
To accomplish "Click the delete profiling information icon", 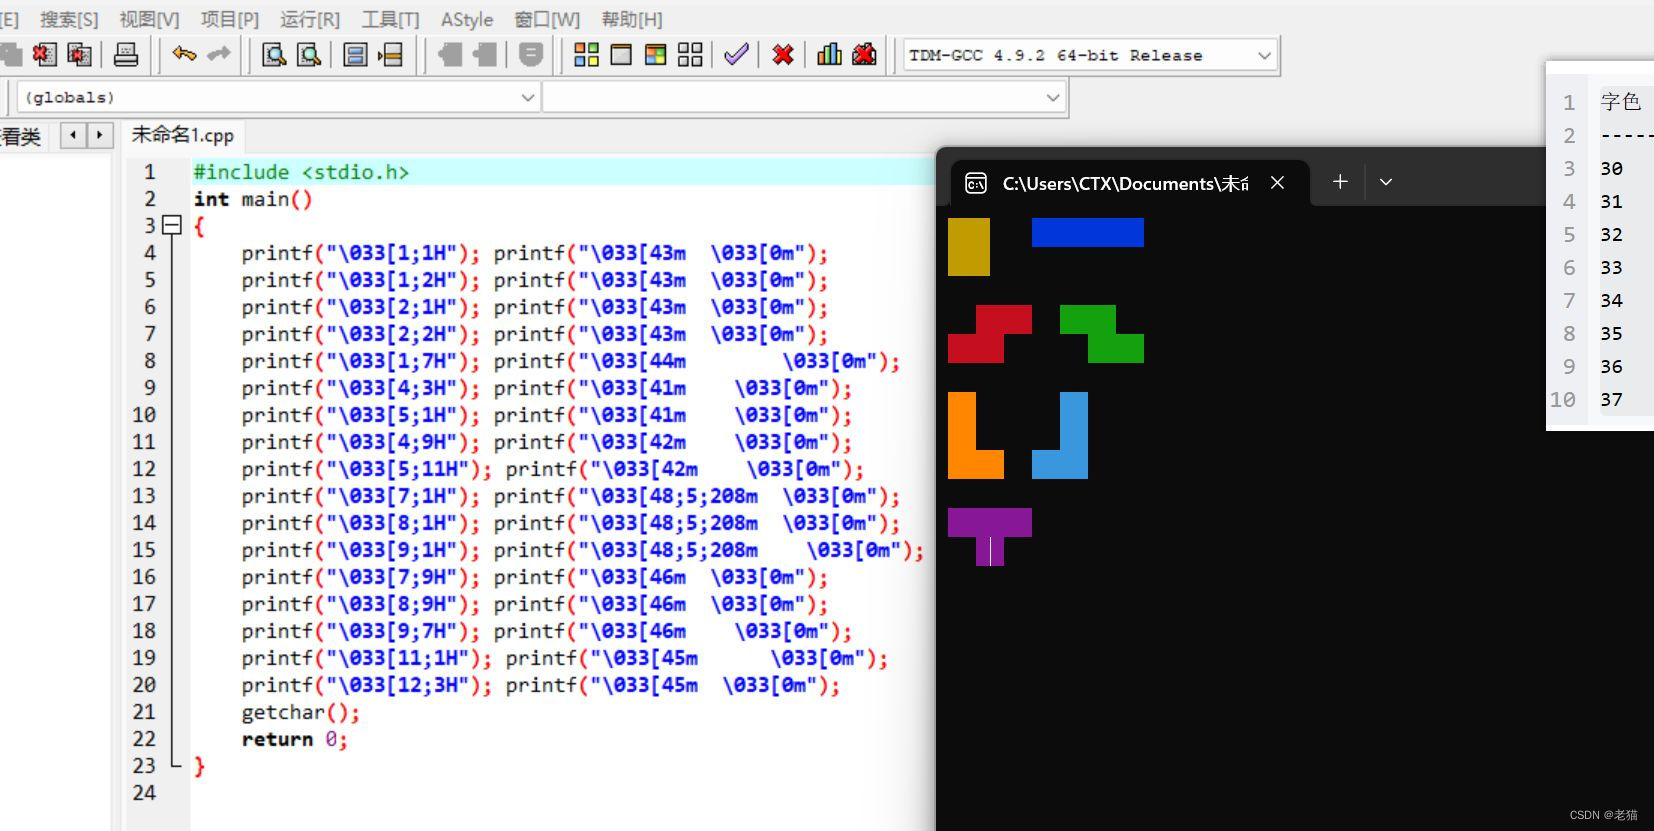I will [x=864, y=55].
